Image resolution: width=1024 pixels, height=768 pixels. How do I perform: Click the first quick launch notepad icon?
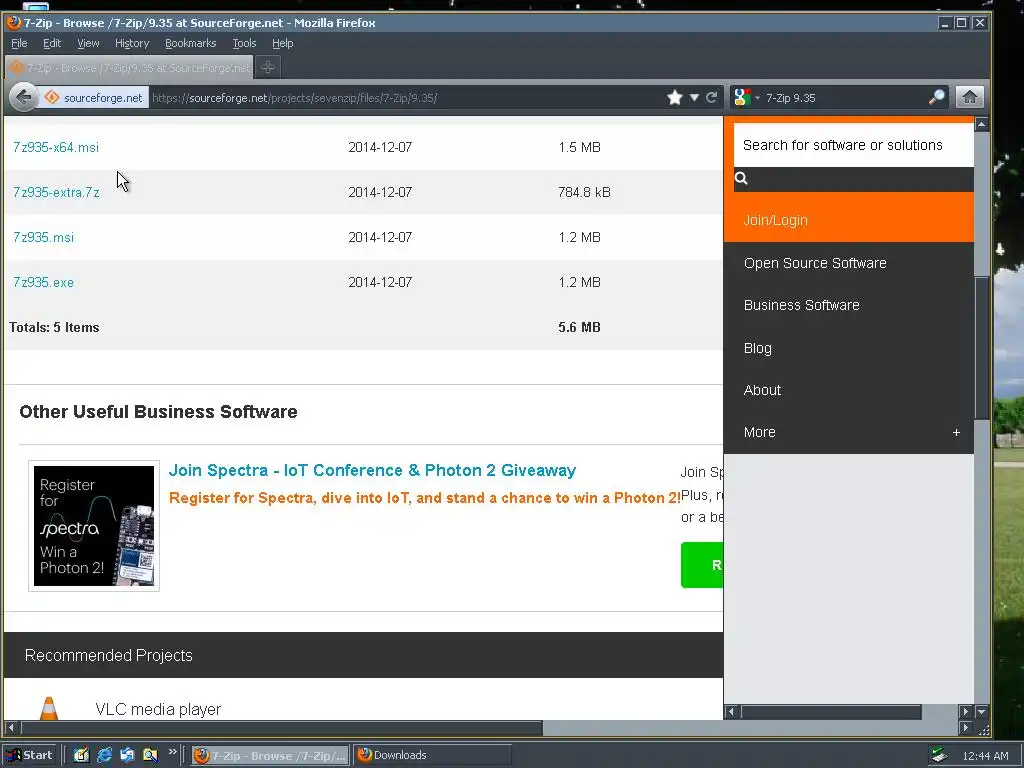pyautogui.click(x=81, y=755)
